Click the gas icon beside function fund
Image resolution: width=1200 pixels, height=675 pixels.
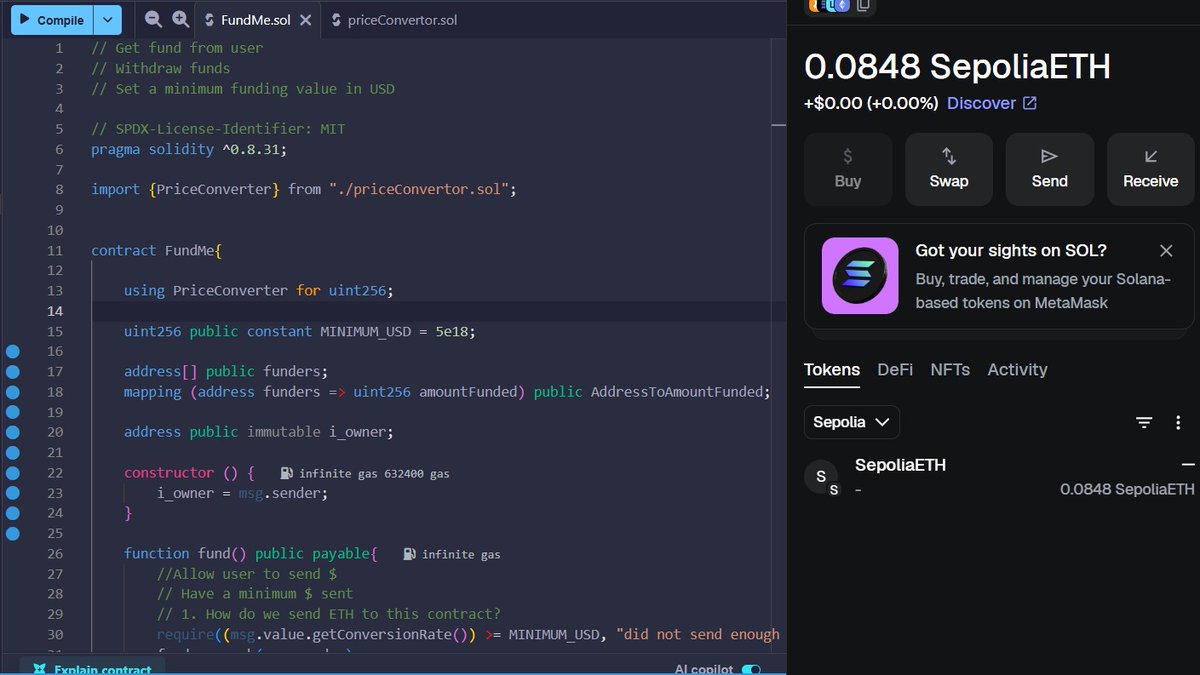(409, 554)
